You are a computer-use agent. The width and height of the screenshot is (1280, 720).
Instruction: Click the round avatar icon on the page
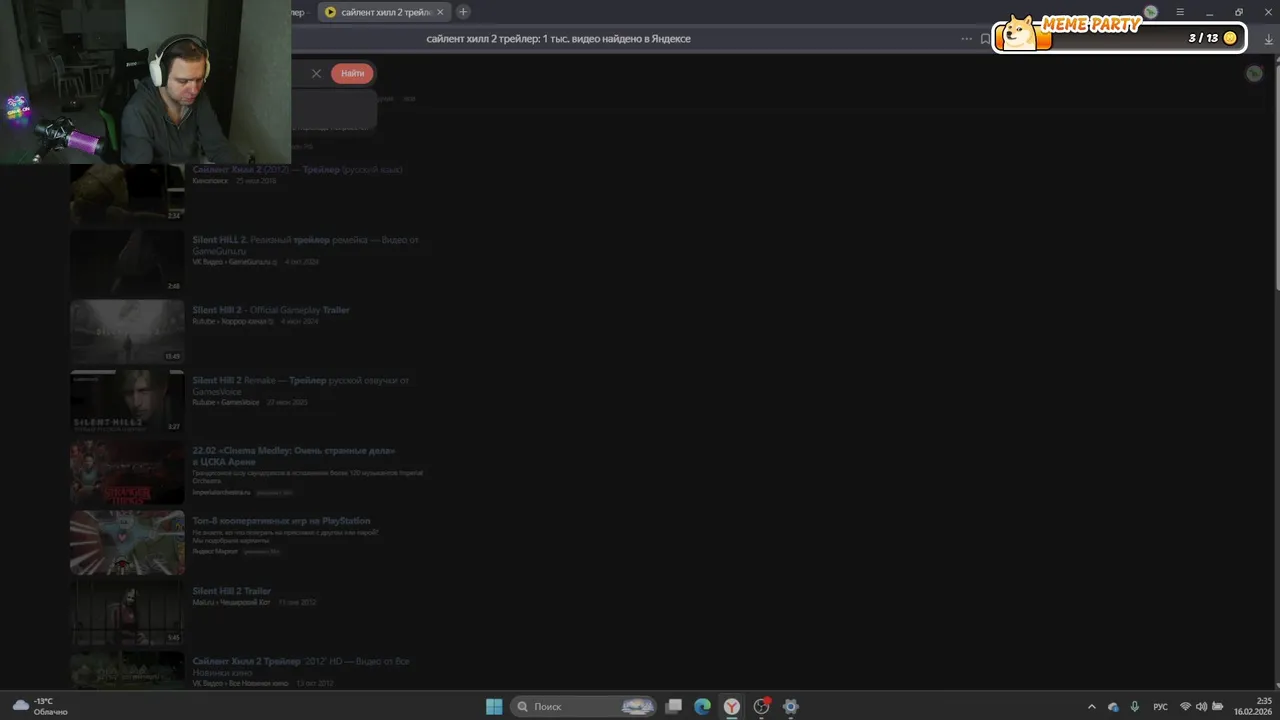coord(1254,73)
